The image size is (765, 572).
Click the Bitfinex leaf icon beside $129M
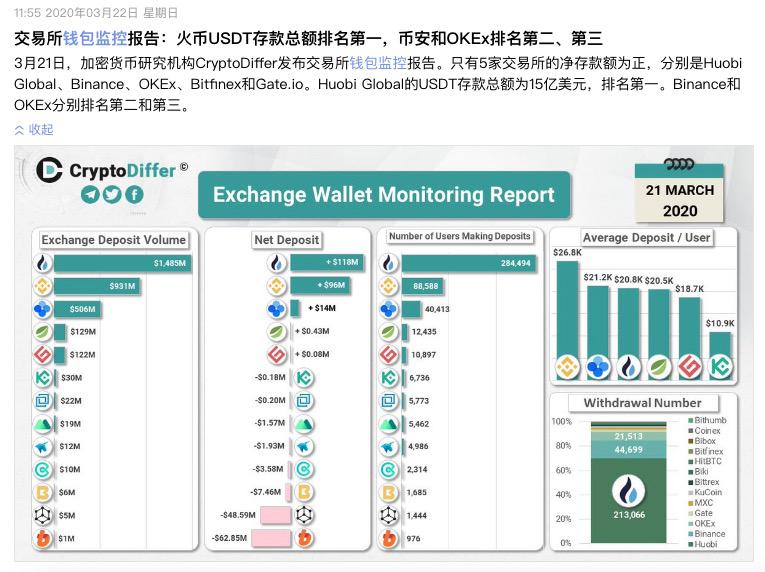pyautogui.click(x=43, y=332)
